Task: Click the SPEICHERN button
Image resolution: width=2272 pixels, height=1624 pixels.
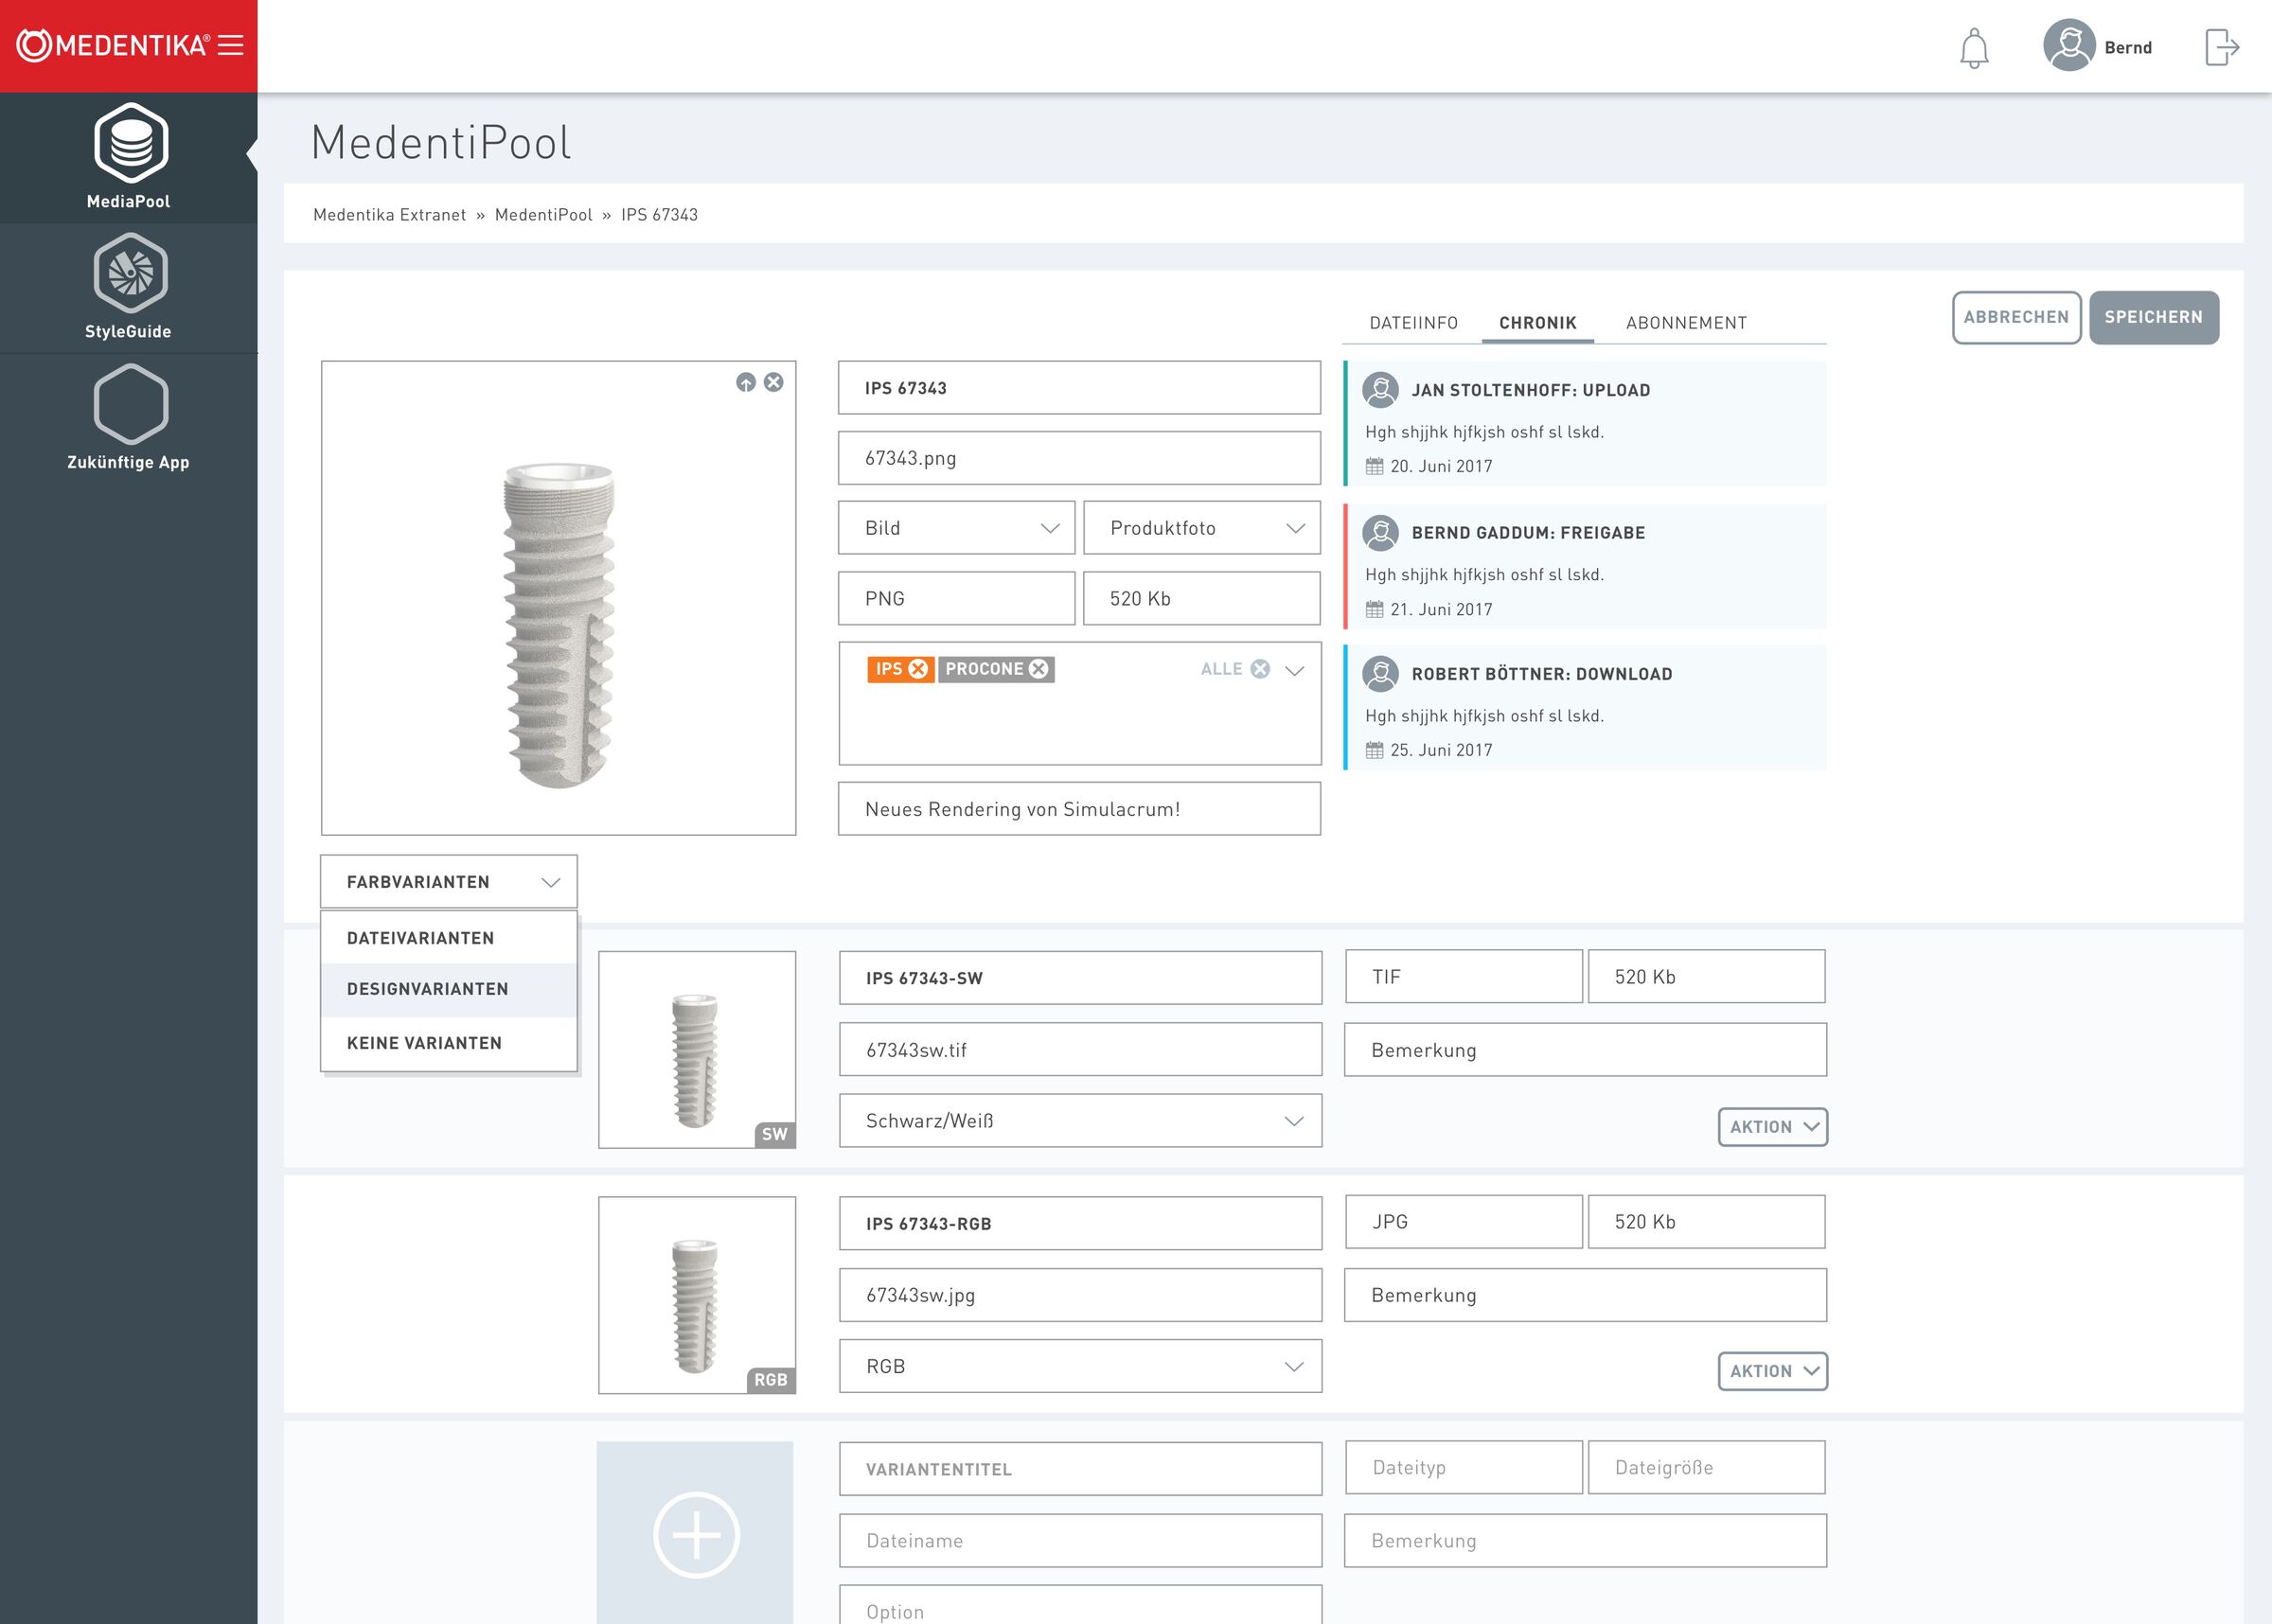Action: [x=2153, y=317]
